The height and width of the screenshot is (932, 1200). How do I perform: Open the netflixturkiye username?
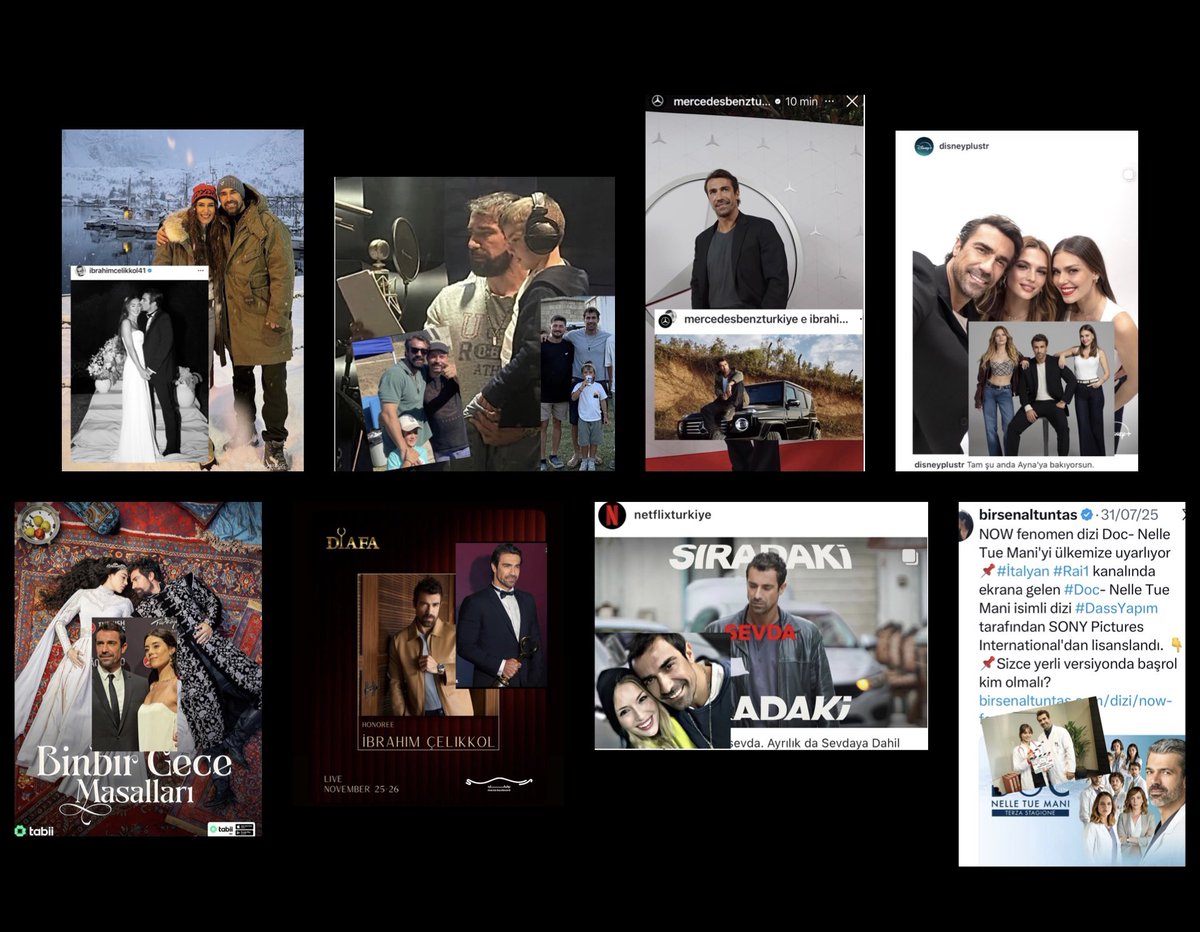coord(672,515)
